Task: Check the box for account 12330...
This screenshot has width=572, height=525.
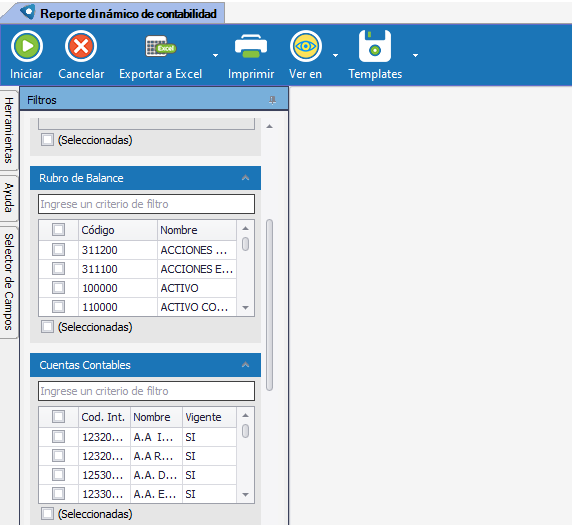Action: click(x=58, y=494)
